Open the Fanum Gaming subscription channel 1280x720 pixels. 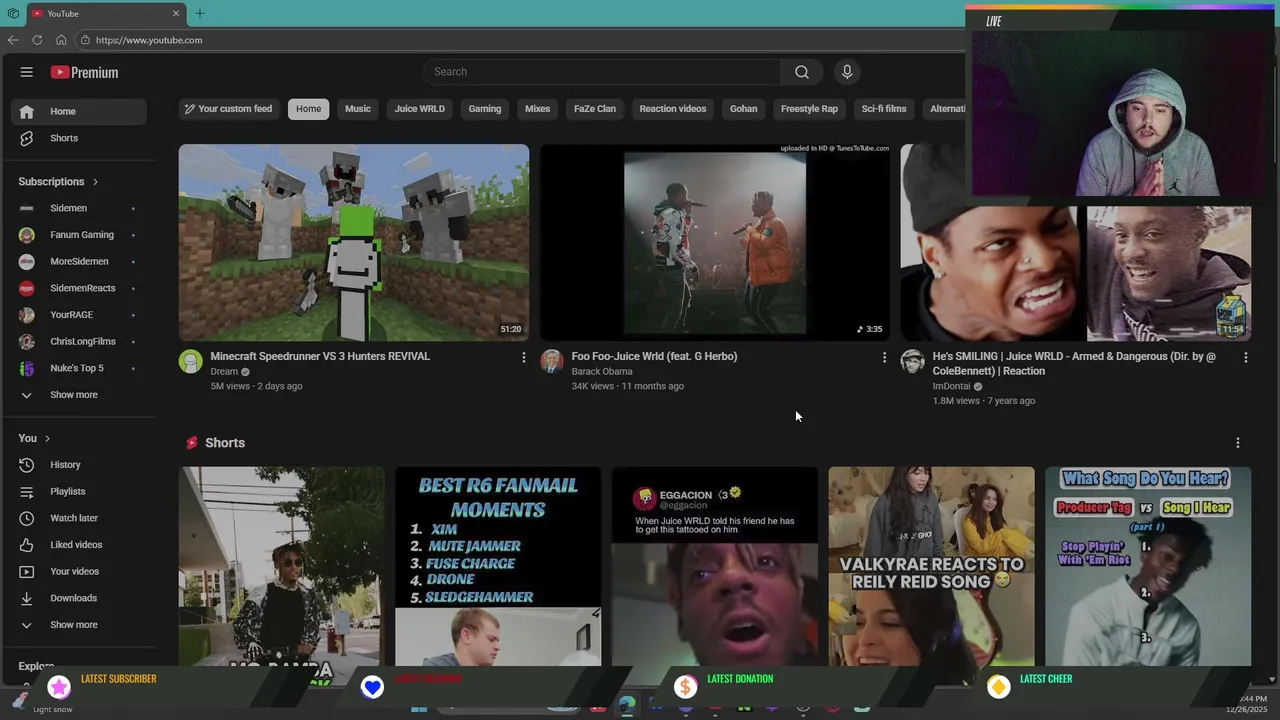[x=79, y=235]
